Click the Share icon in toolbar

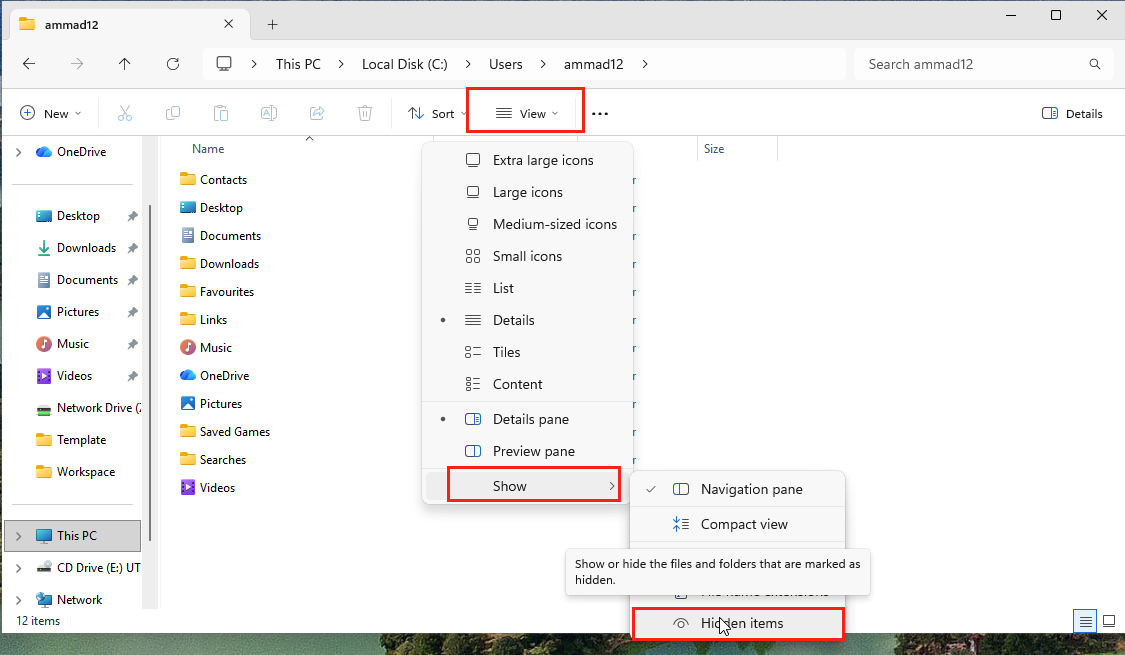[317, 113]
